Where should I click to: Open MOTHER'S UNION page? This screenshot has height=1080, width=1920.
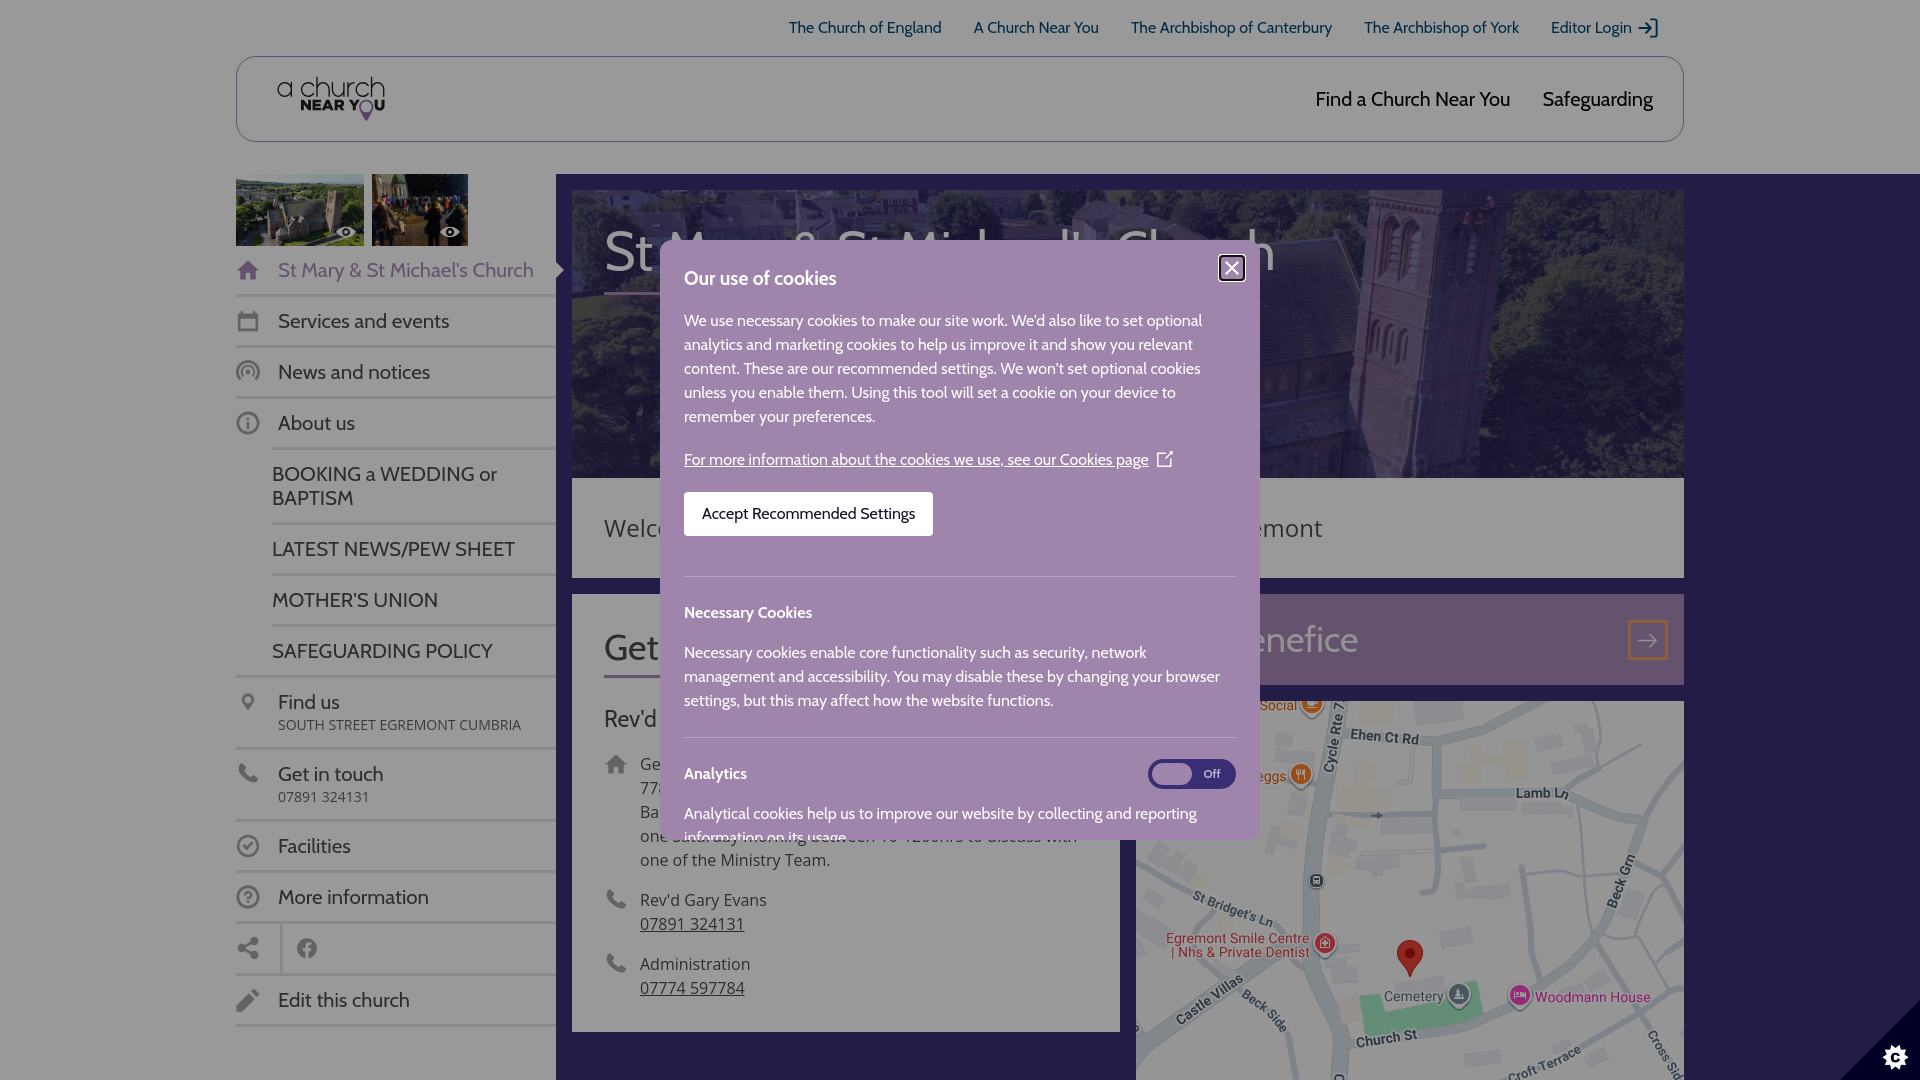[414, 600]
